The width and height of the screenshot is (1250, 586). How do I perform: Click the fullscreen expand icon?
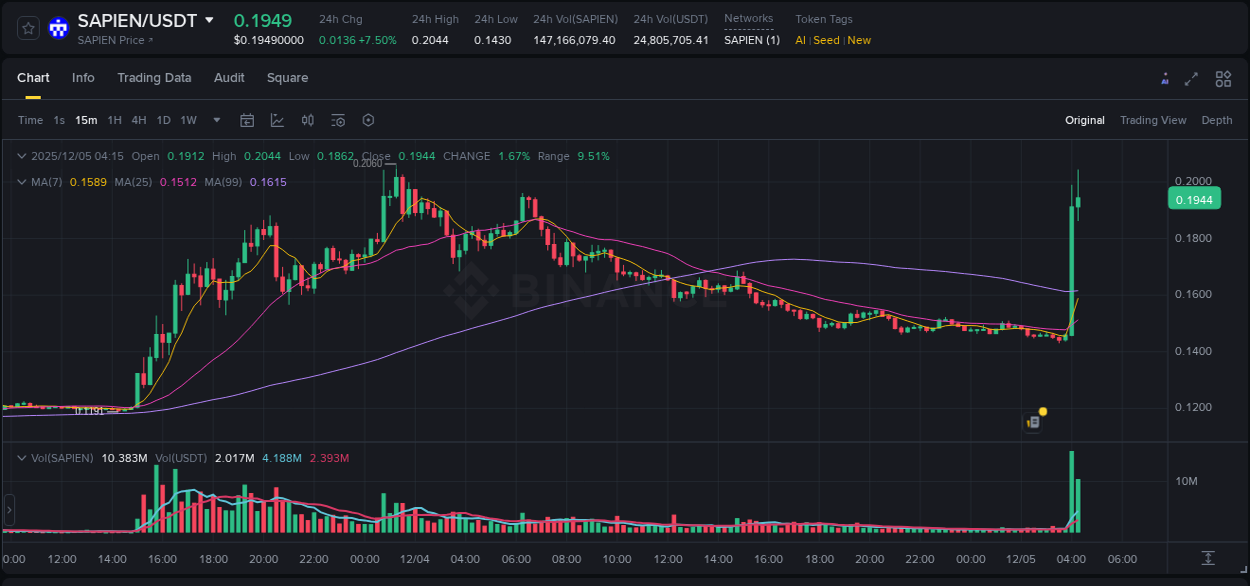(1191, 78)
